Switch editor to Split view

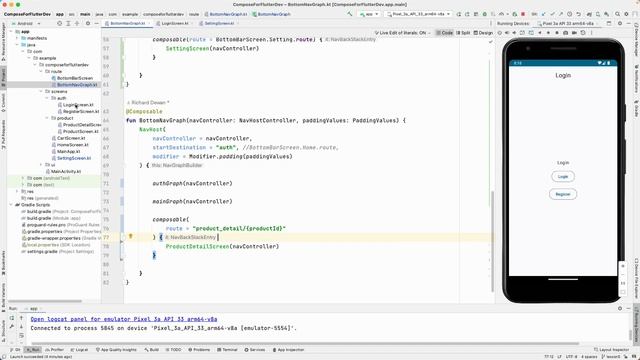(463, 33)
